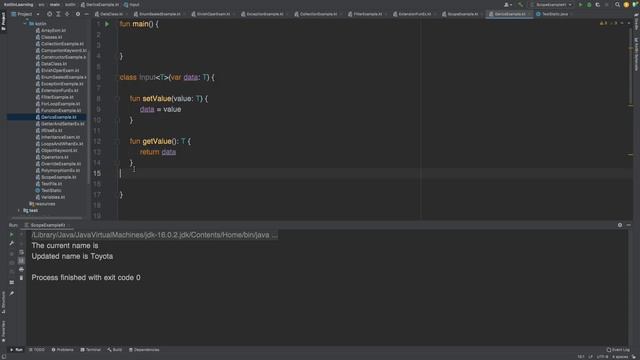
Task: Click KotlinLearning breadcrumb in navigation bar
Action: [x=18, y=4]
